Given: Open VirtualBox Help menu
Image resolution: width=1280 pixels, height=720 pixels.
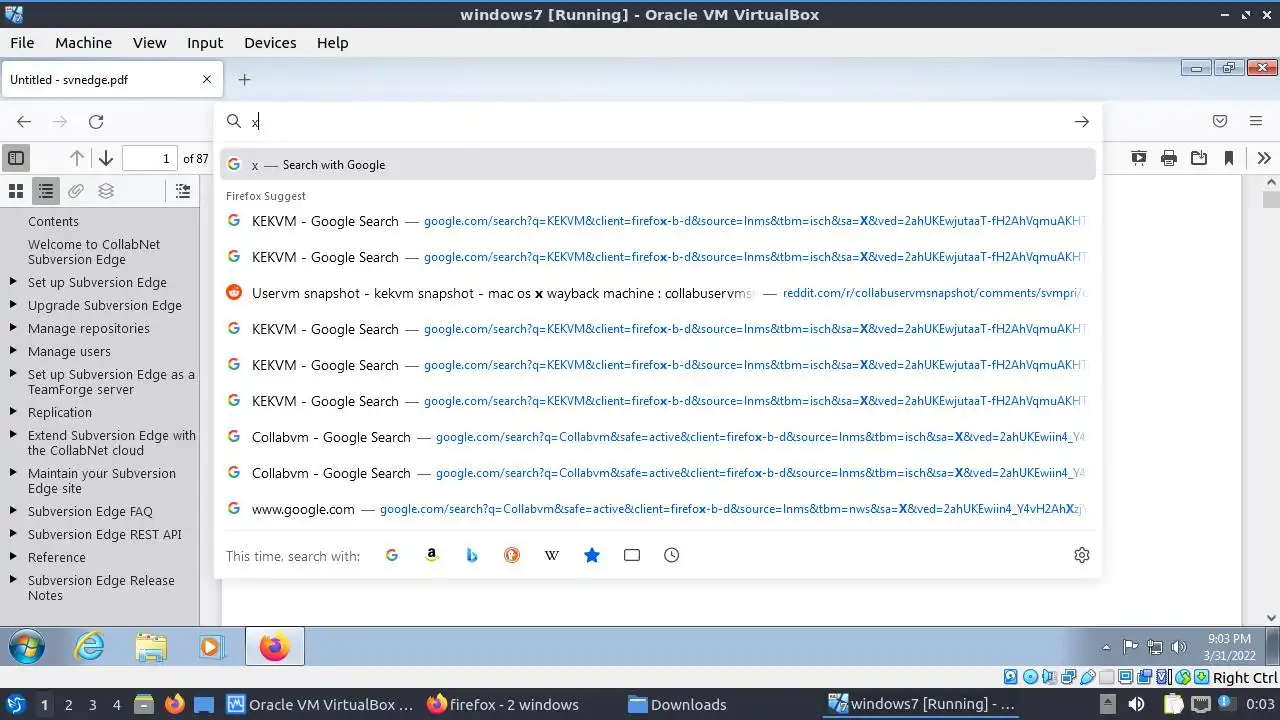Looking at the screenshot, I should [332, 43].
